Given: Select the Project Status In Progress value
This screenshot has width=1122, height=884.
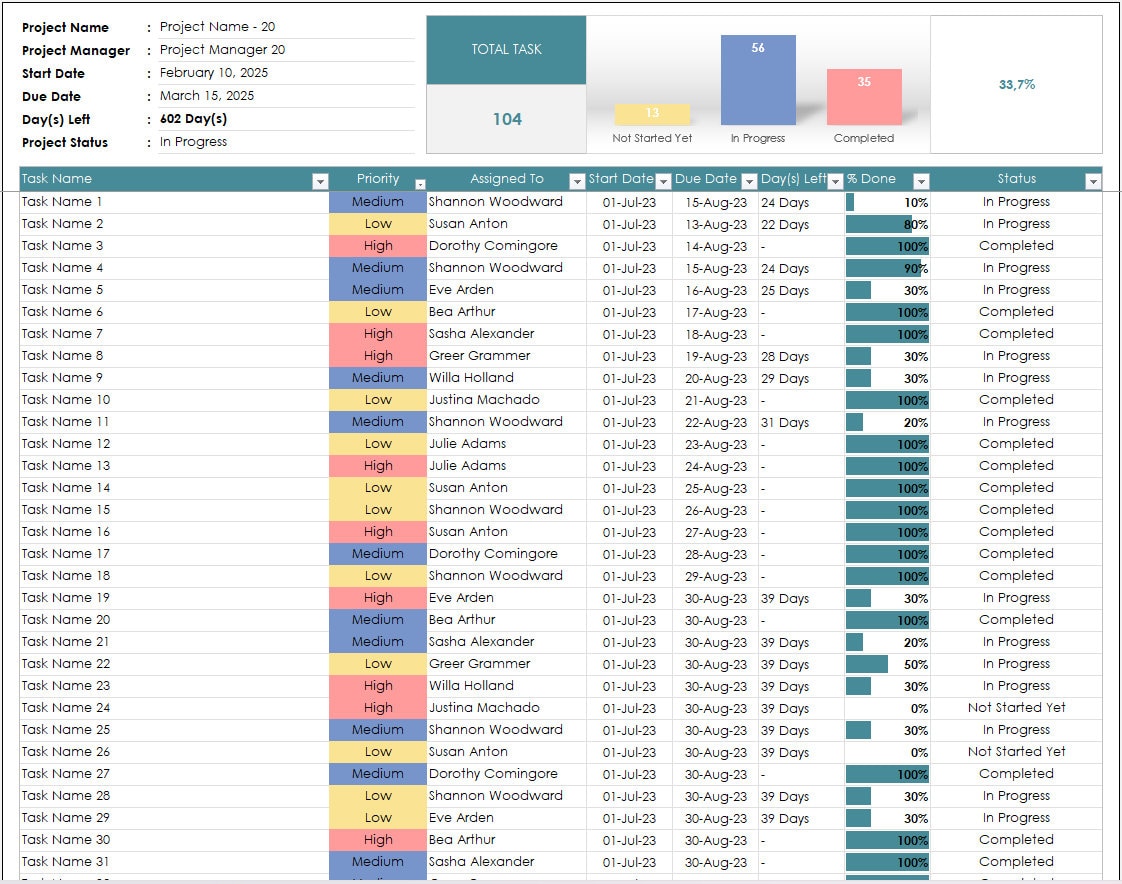Looking at the screenshot, I should coord(286,142).
